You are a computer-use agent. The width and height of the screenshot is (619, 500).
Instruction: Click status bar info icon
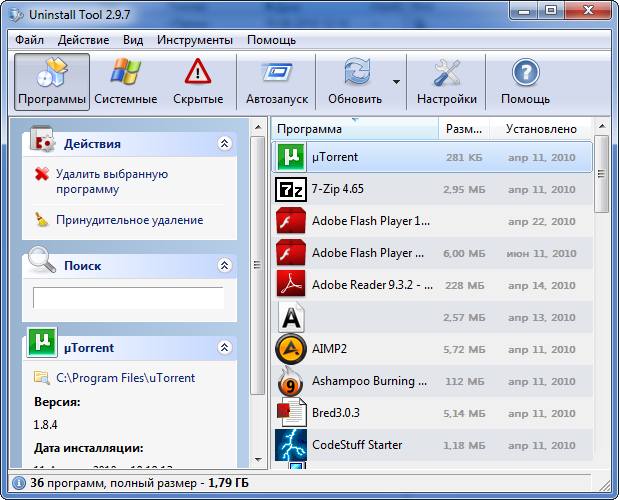coord(18,483)
